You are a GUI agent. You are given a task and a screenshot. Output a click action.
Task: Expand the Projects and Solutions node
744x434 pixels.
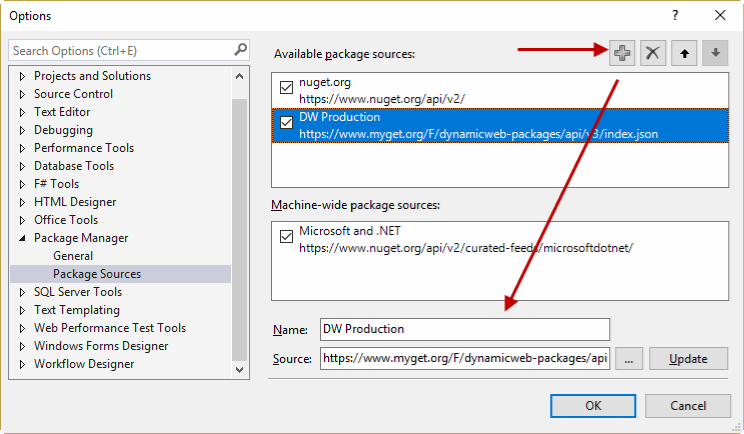click(24, 76)
